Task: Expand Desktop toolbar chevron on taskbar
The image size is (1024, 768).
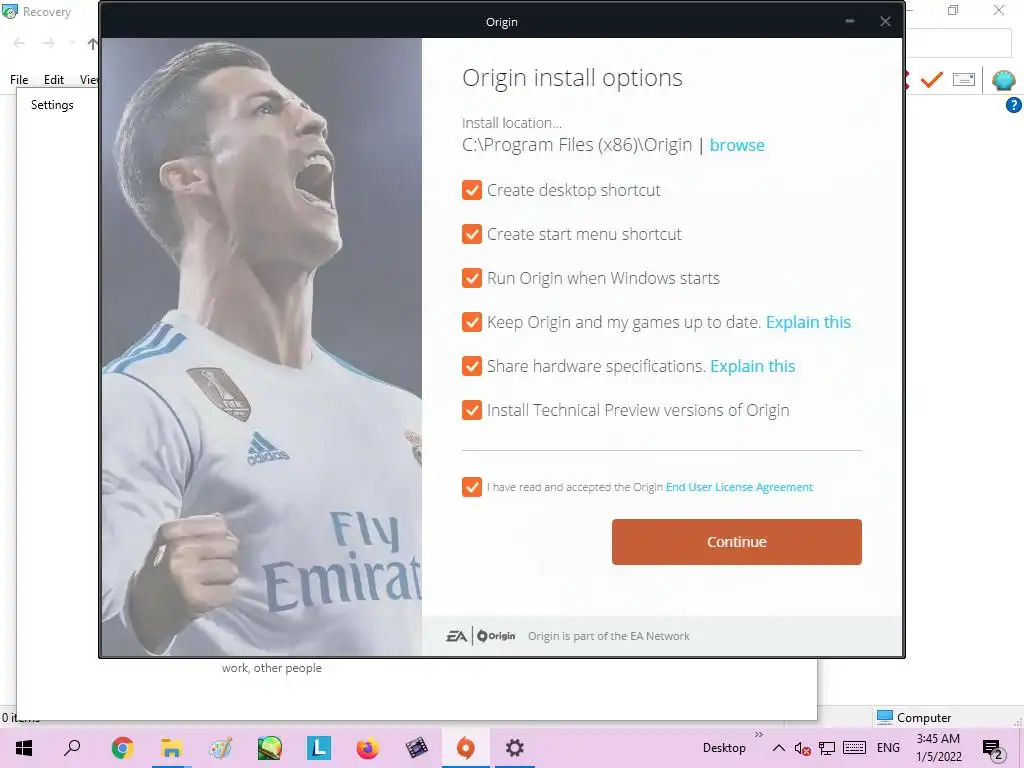Action: (758, 735)
